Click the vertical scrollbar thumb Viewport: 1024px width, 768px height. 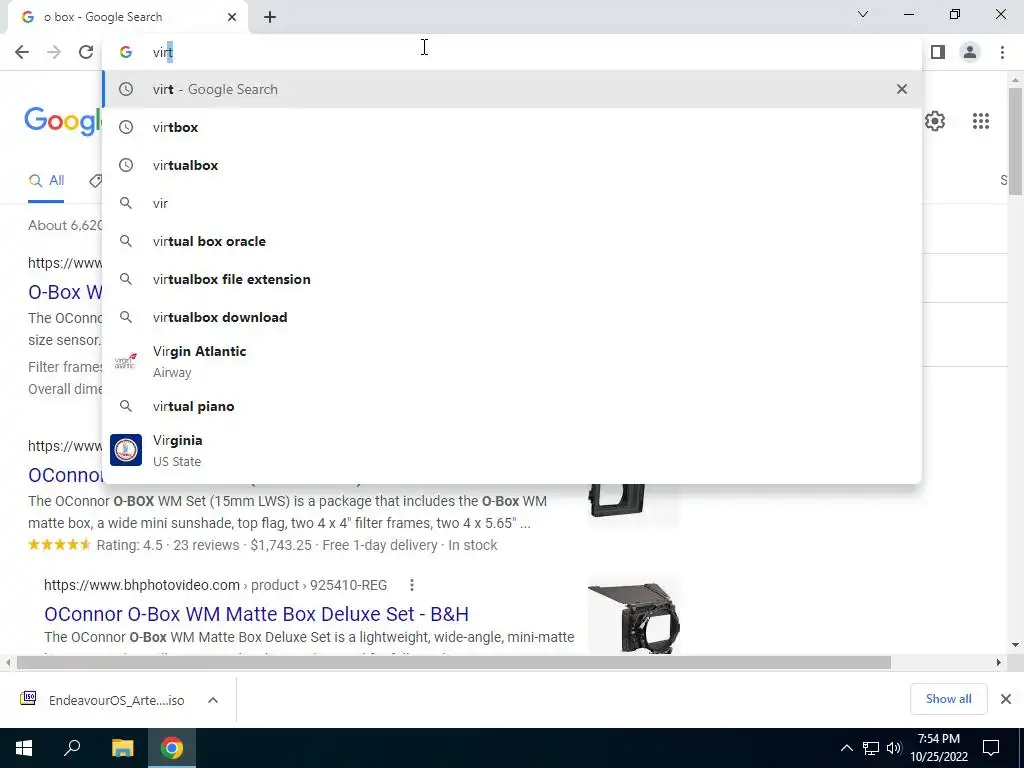pyautogui.click(x=1015, y=141)
